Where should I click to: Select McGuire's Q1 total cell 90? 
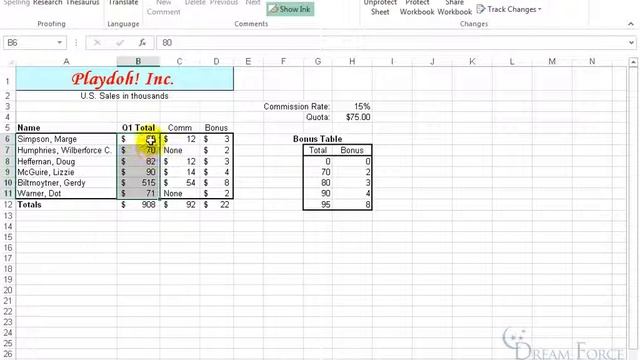pos(138,172)
